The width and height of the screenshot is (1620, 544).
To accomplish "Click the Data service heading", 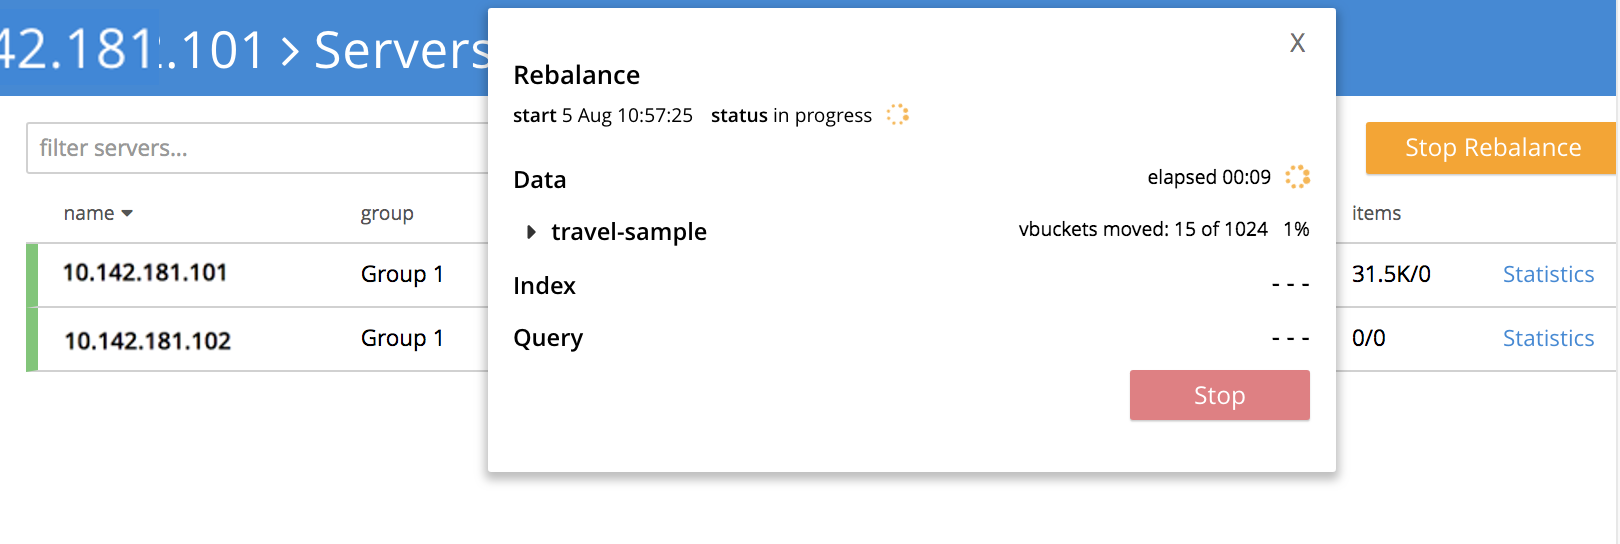I will [539, 180].
